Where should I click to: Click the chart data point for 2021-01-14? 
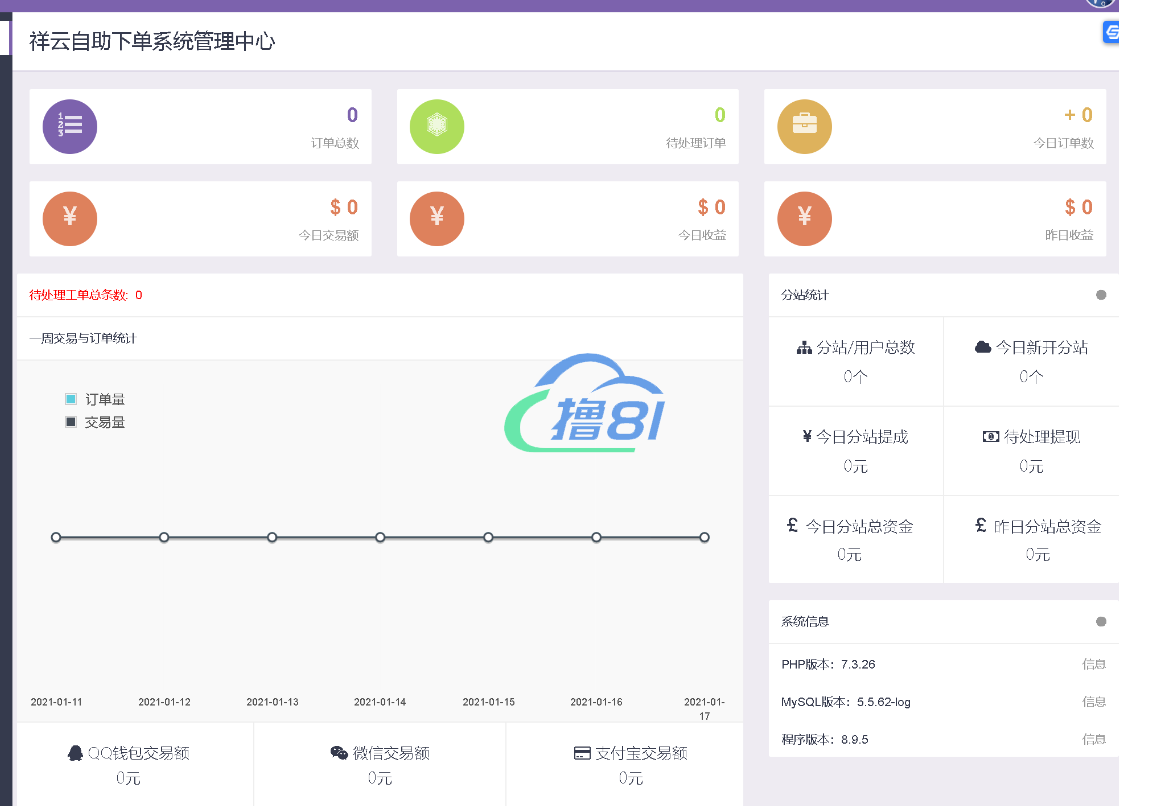(380, 537)
